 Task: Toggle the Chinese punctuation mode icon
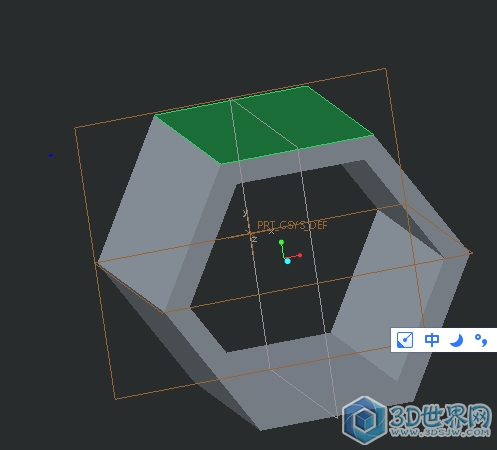(x=481, y=340)
